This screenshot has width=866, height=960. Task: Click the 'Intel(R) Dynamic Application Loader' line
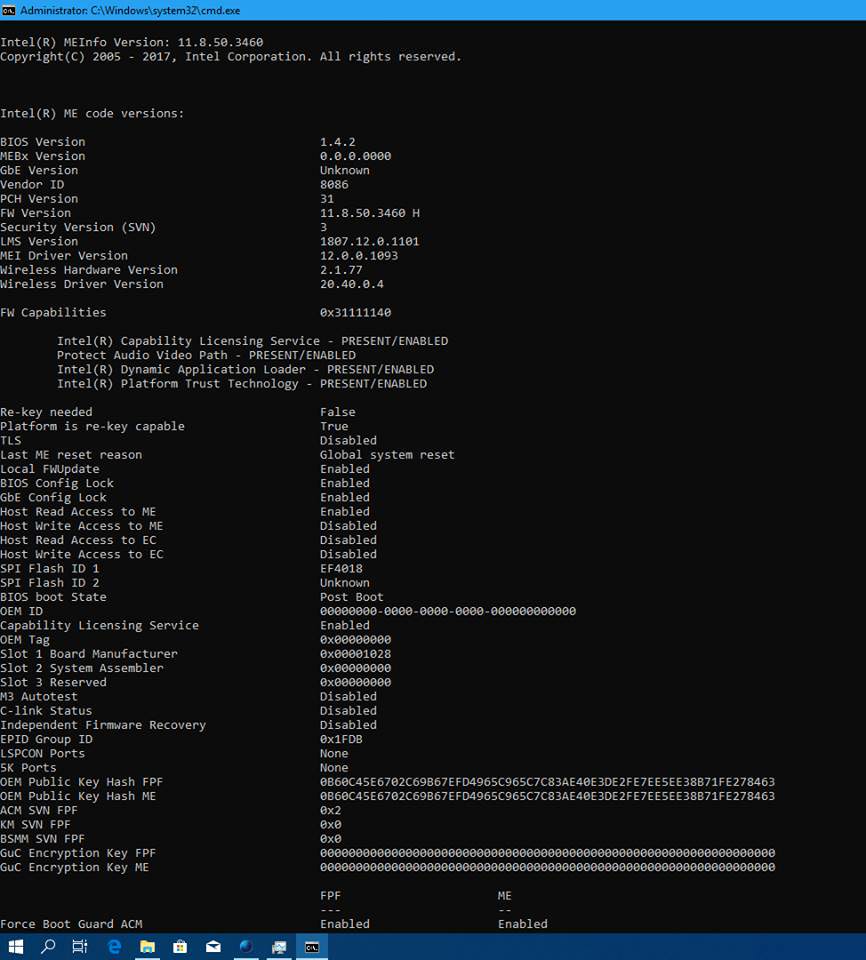click(246, 369)
